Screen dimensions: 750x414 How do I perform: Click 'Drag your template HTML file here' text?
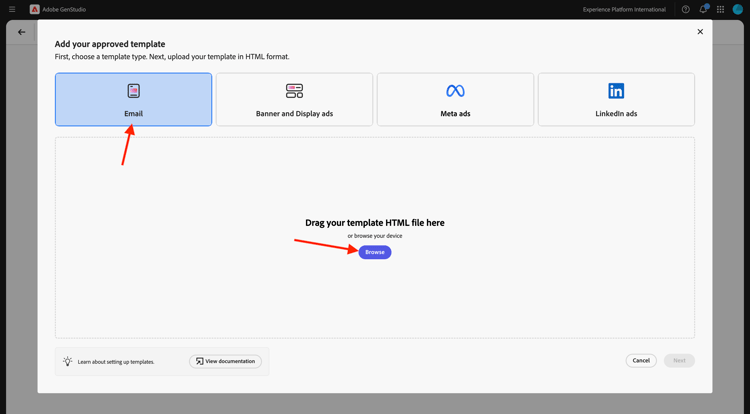[375, 223]
